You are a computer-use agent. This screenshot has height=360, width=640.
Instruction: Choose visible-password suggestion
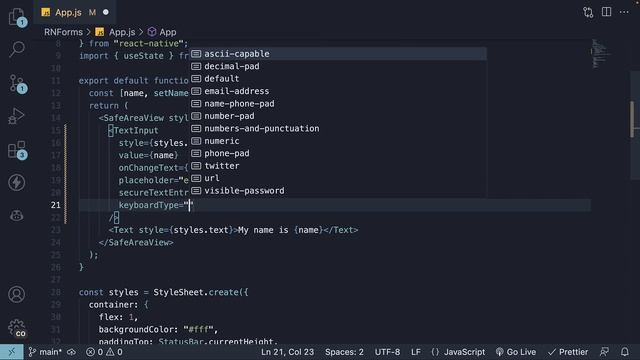point(338,191)
